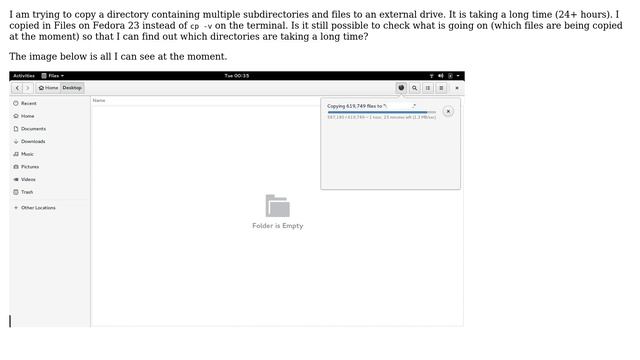Open Home in the sidebar
Viewport: 640px width, 360px height.
pos(49,116)
